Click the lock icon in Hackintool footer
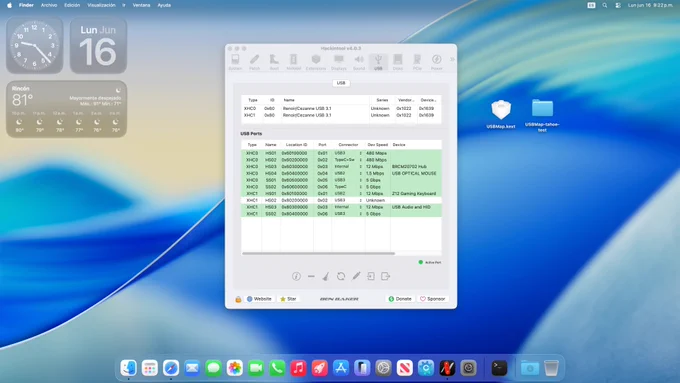680x383 pixels. click(238, 299)
